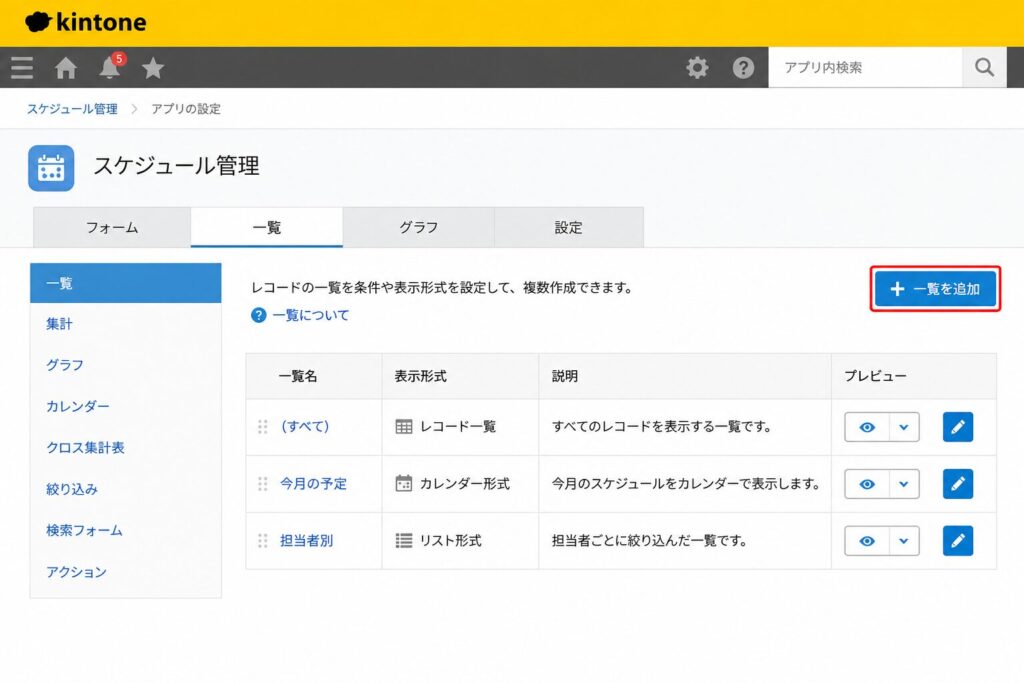
Task: Click the レコード一覧 table icon
Action: (x=404, y=426)
